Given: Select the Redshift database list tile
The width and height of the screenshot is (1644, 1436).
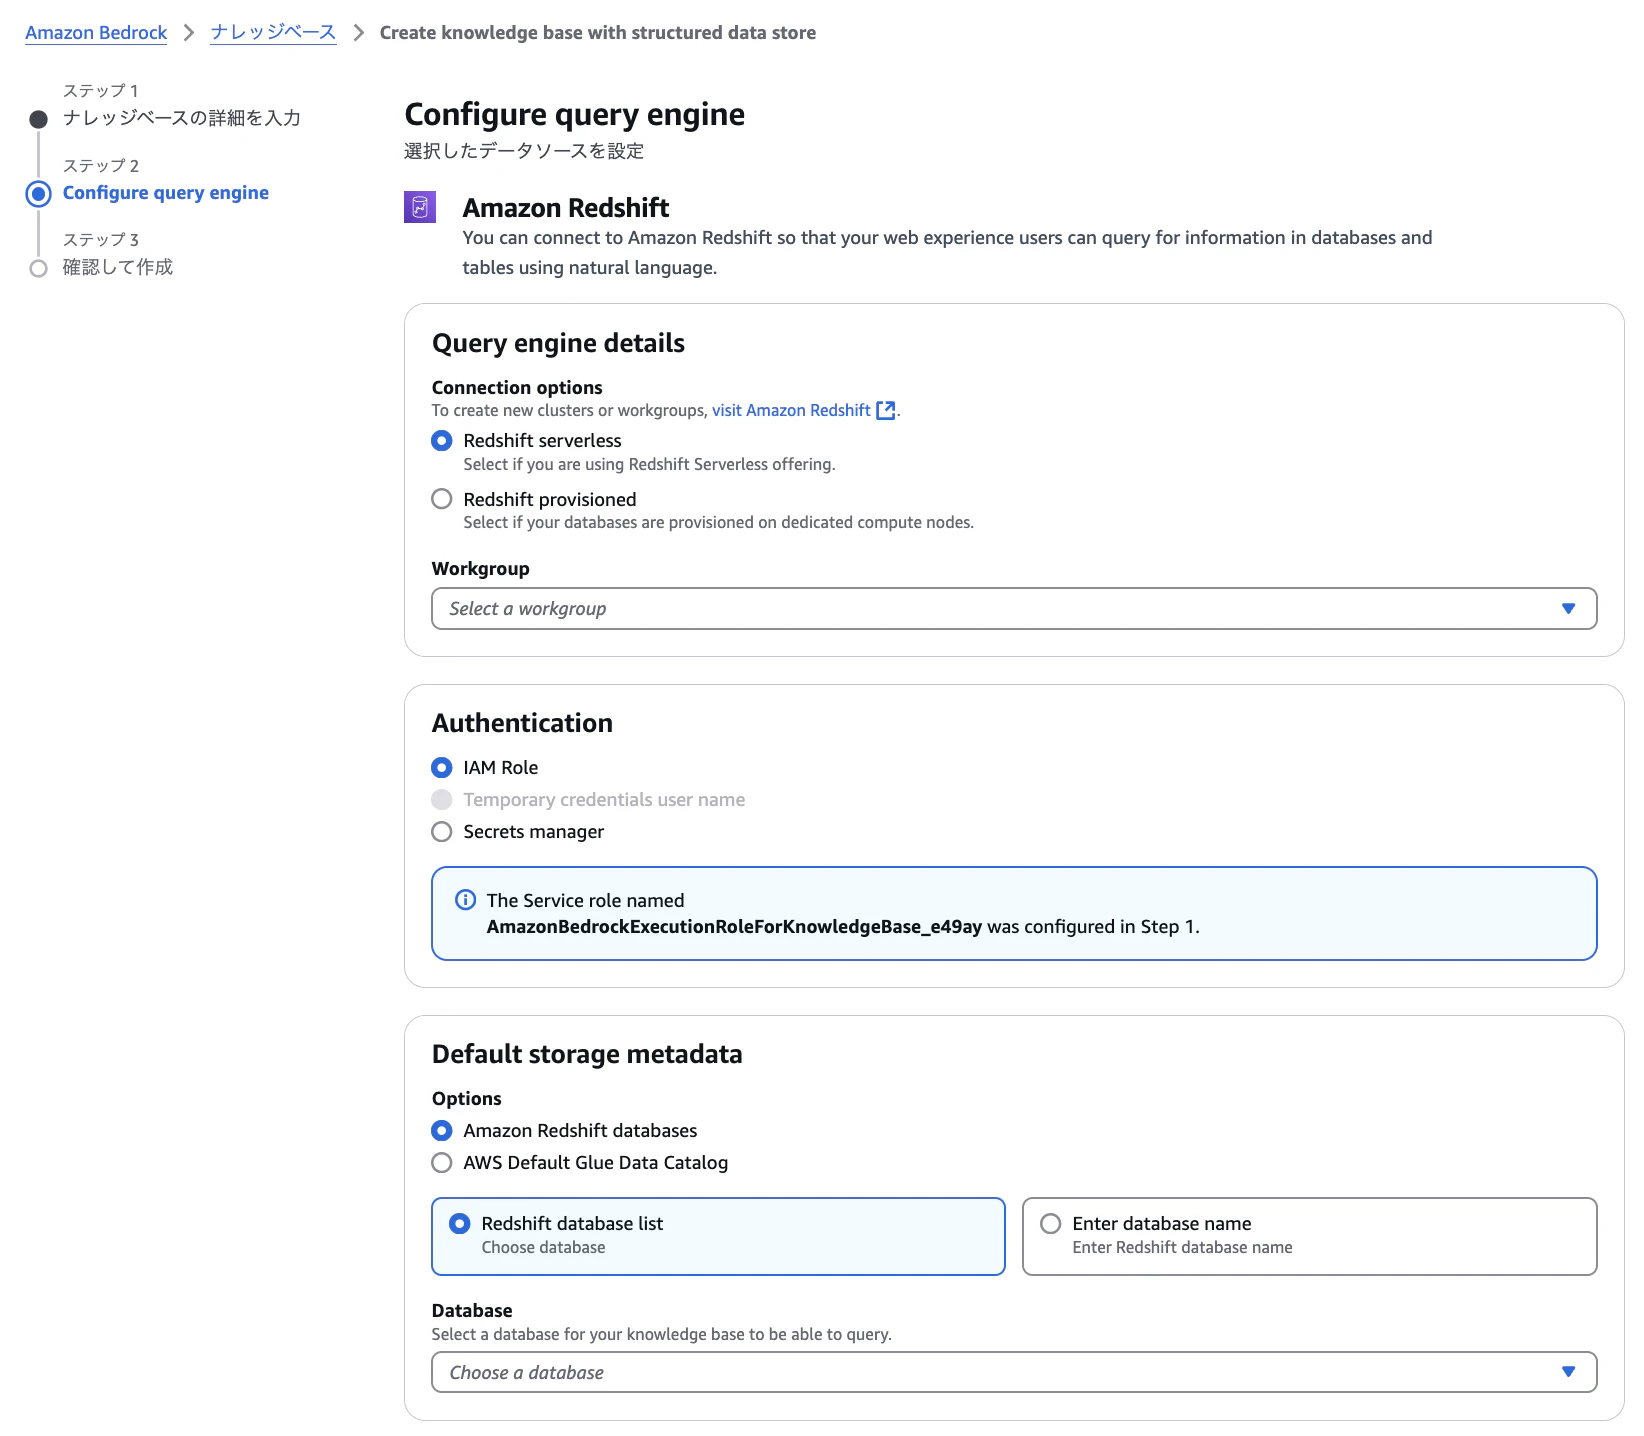Looking at the screenshot, I should coord(718,1236).
